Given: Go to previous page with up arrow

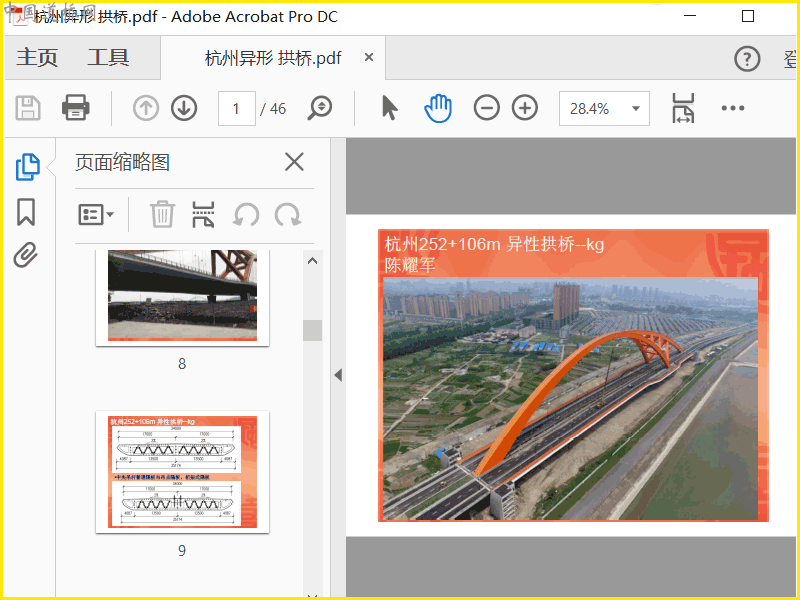Looking at the screenshot, I should tap(146, 108).
